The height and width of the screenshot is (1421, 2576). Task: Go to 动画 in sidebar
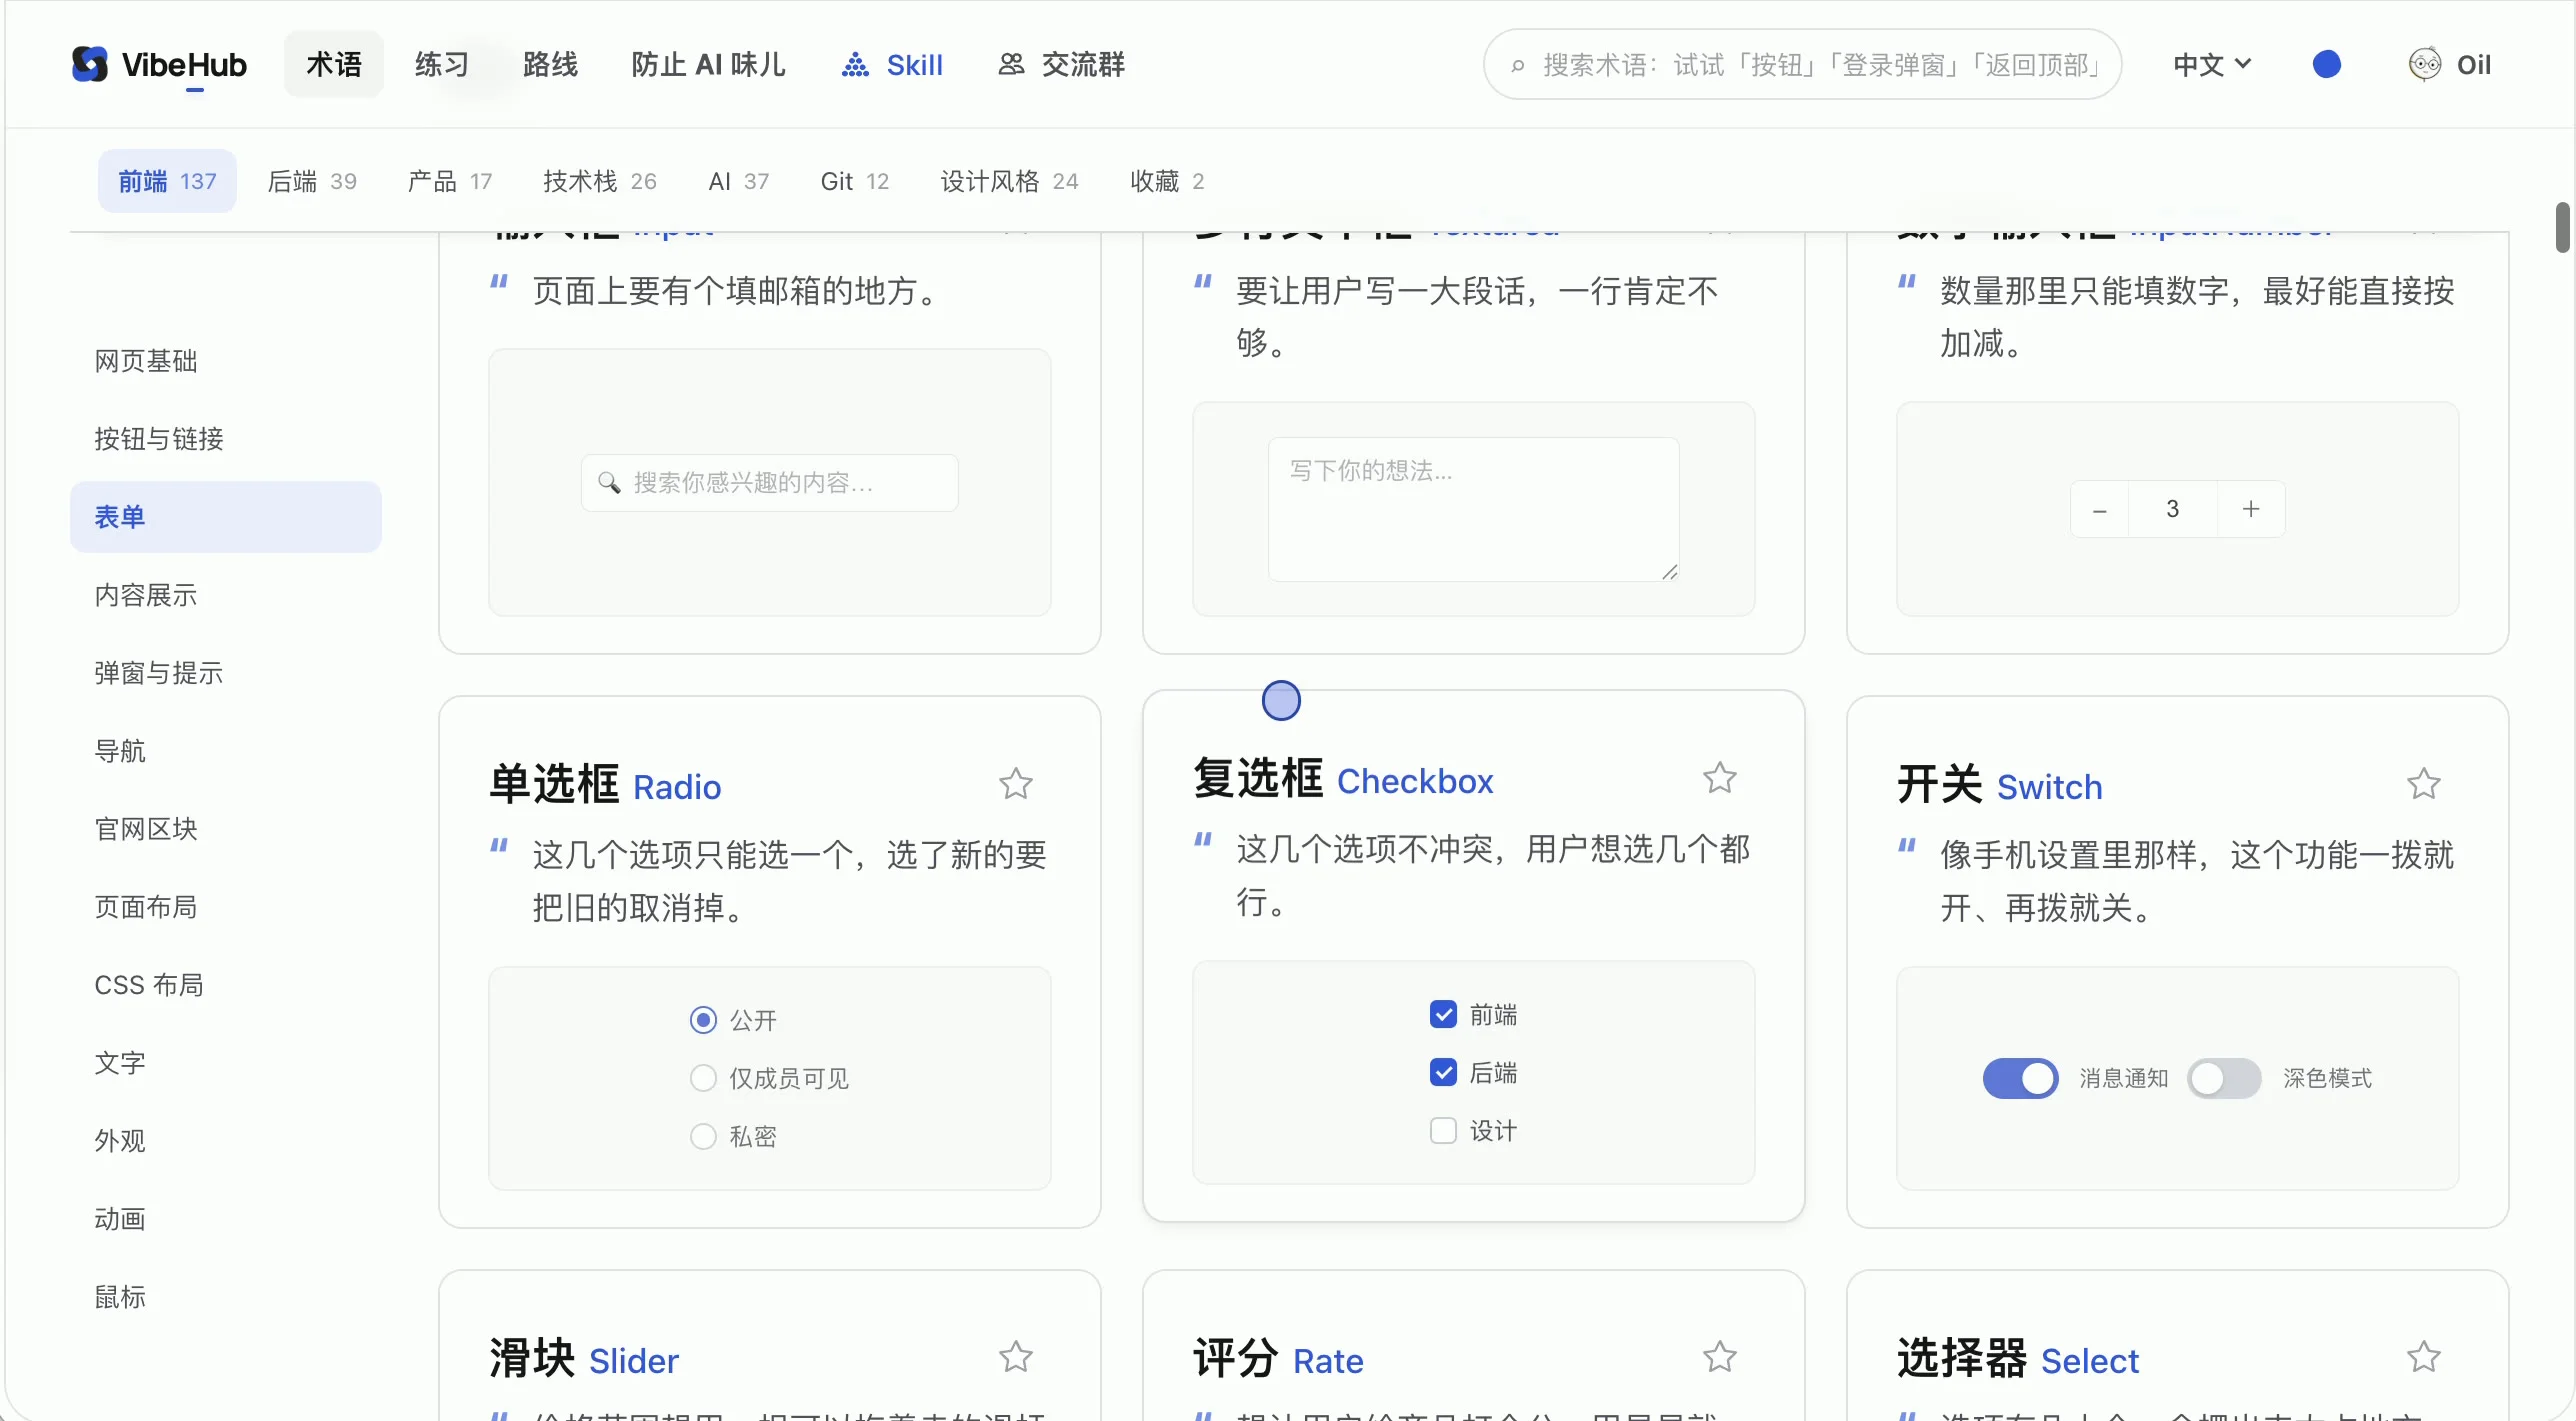[226, 1219]
